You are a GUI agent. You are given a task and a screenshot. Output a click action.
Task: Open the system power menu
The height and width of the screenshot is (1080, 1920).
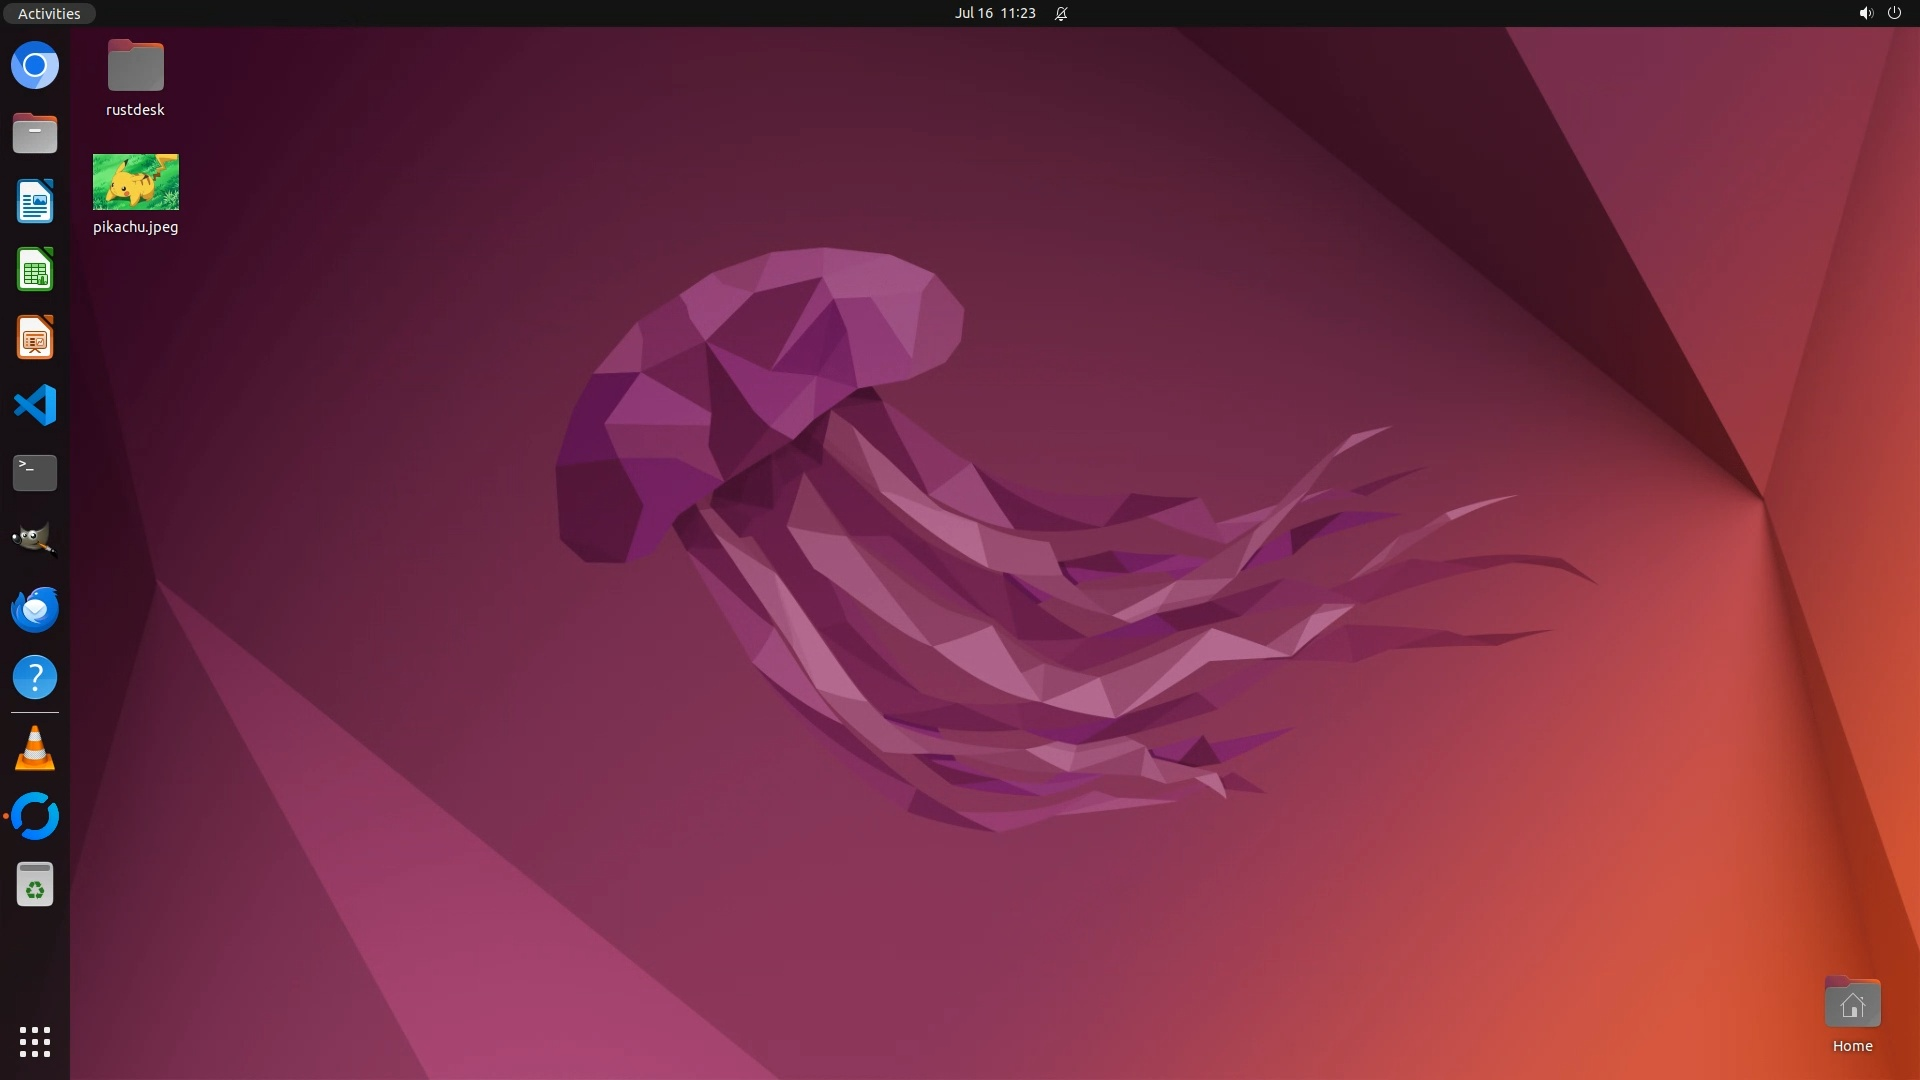[x=1893, y=13]
